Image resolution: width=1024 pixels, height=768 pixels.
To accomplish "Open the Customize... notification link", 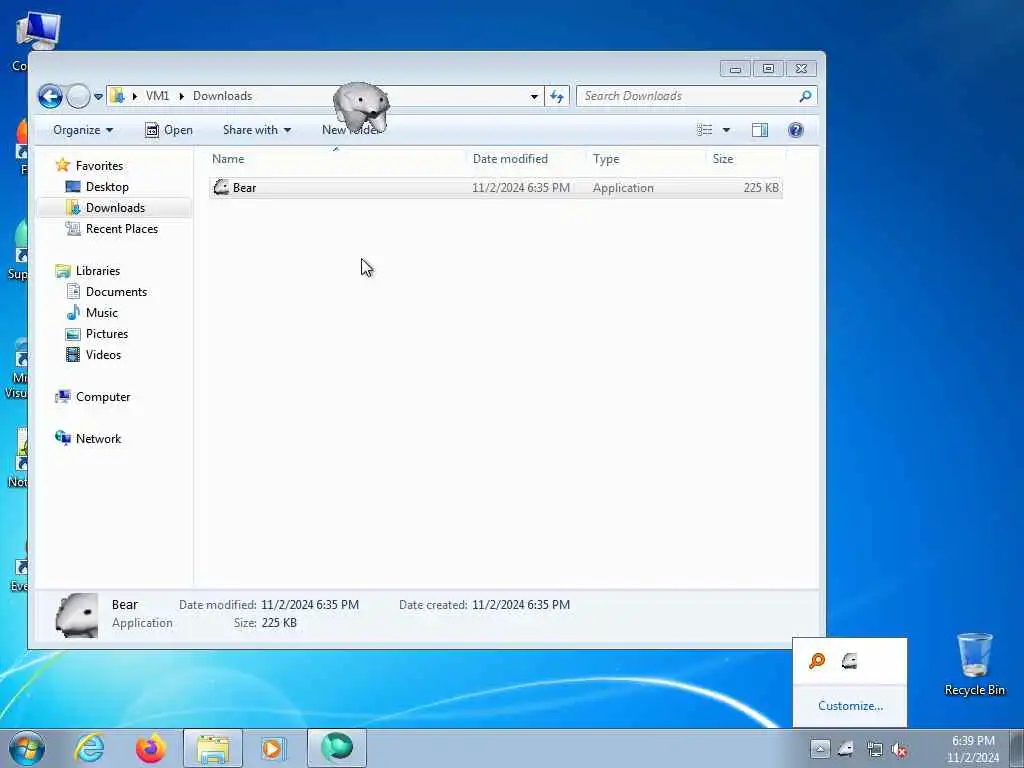I will coord(850,706).
